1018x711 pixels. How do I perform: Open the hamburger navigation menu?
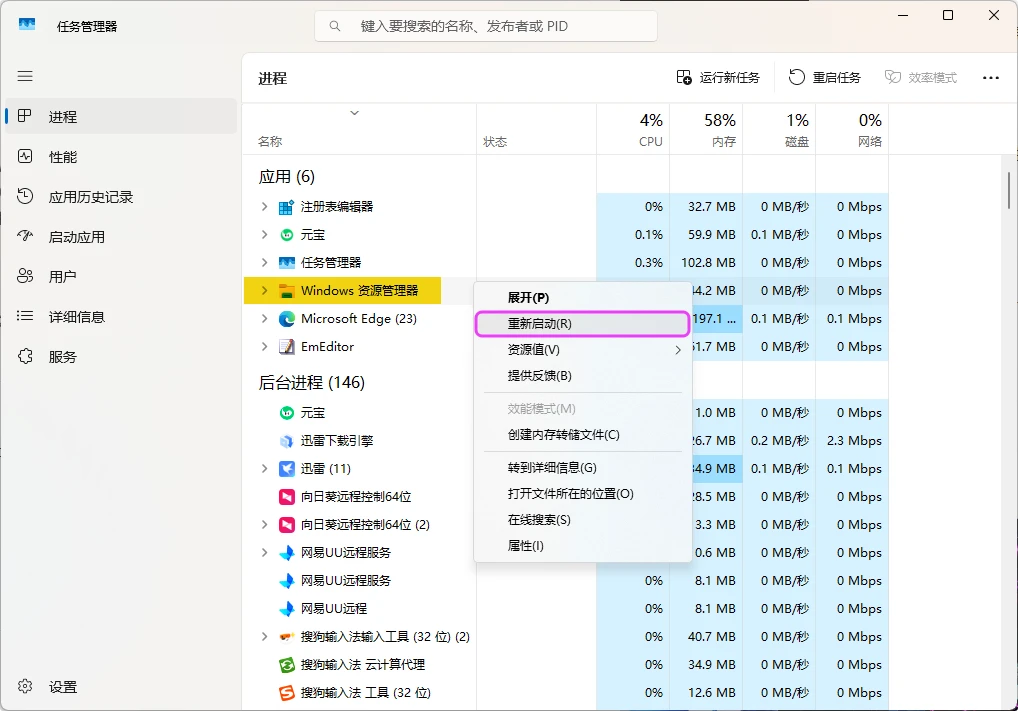[x=25, y=76]
